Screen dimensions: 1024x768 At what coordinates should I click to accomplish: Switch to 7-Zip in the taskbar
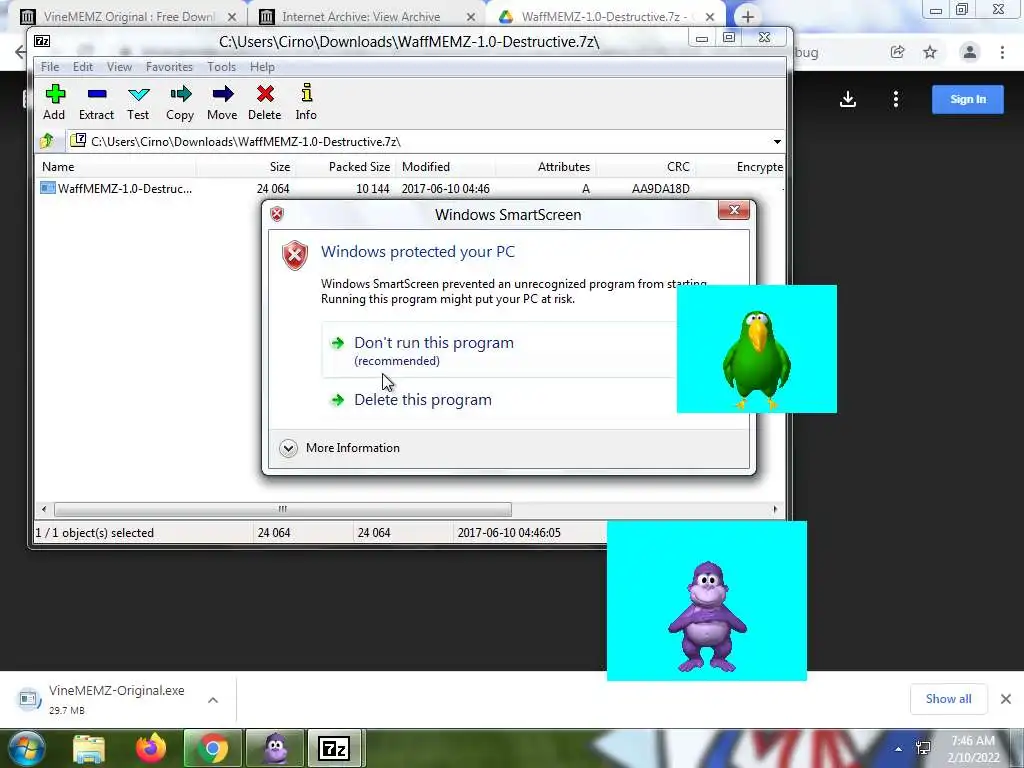pyautogui.click(x=334, y=748)
